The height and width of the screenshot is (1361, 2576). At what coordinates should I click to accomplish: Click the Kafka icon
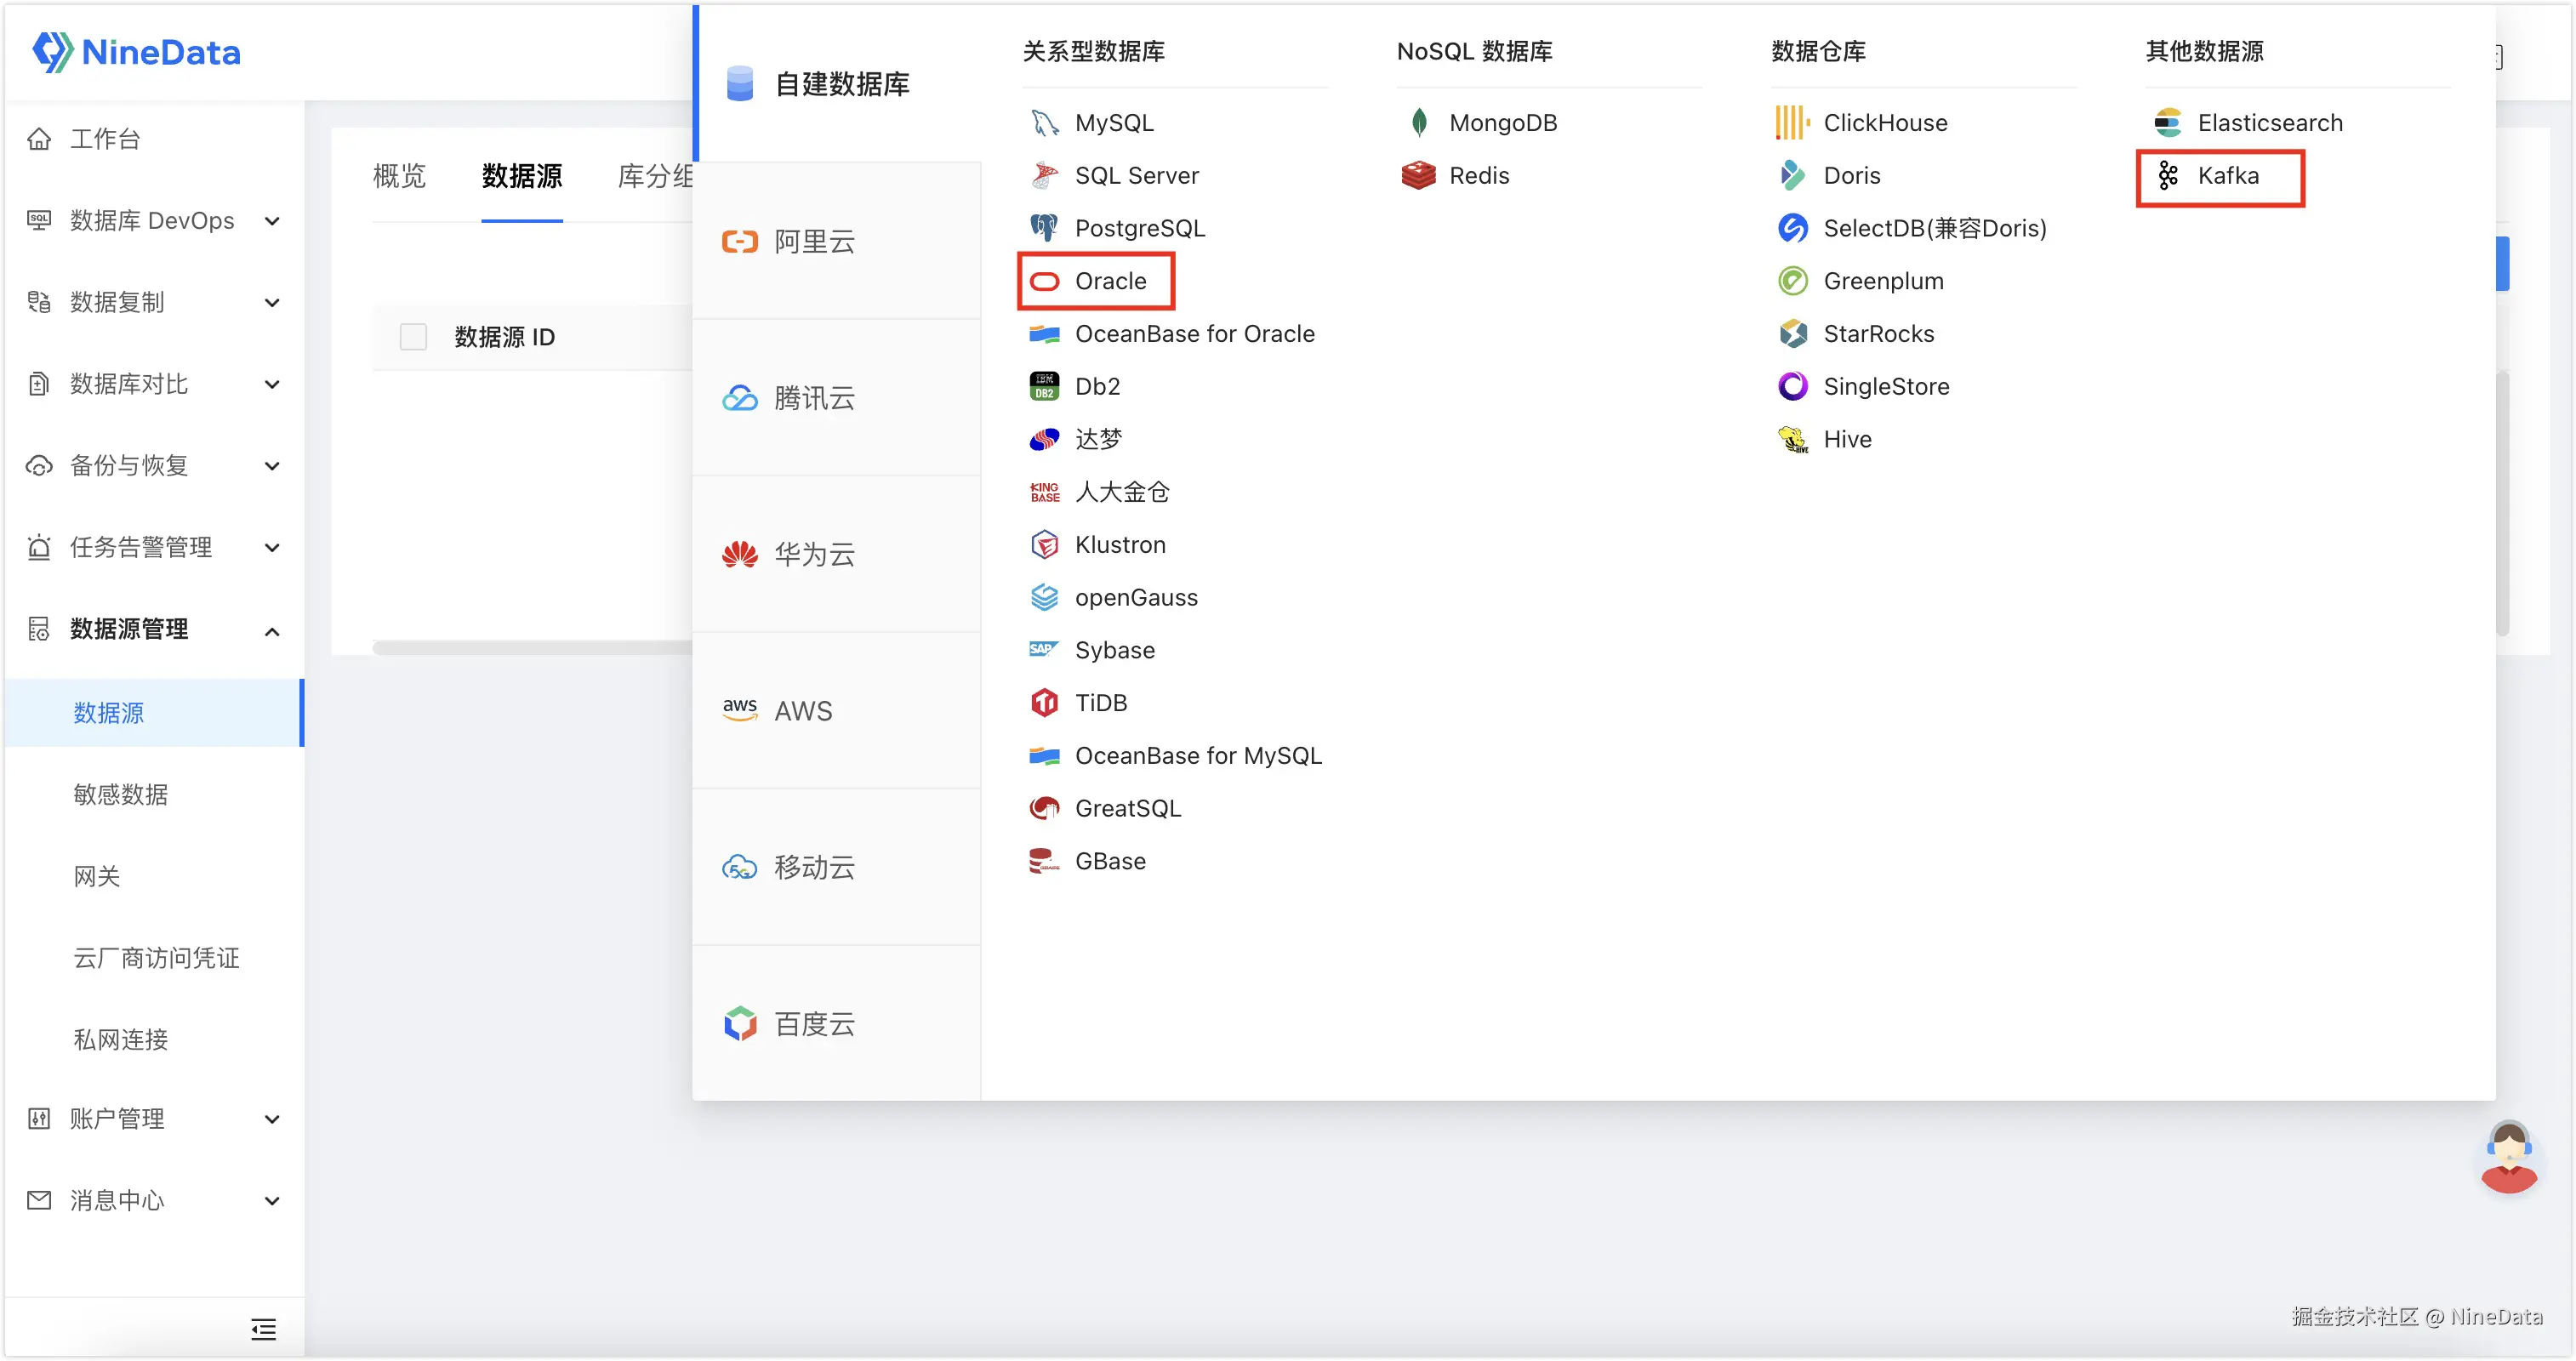pyautogui.click(x=2167, y=176)
